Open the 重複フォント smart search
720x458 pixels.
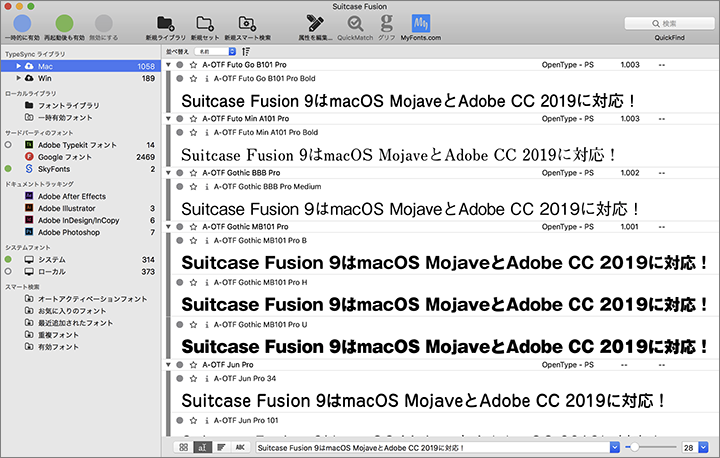[80, 335]
